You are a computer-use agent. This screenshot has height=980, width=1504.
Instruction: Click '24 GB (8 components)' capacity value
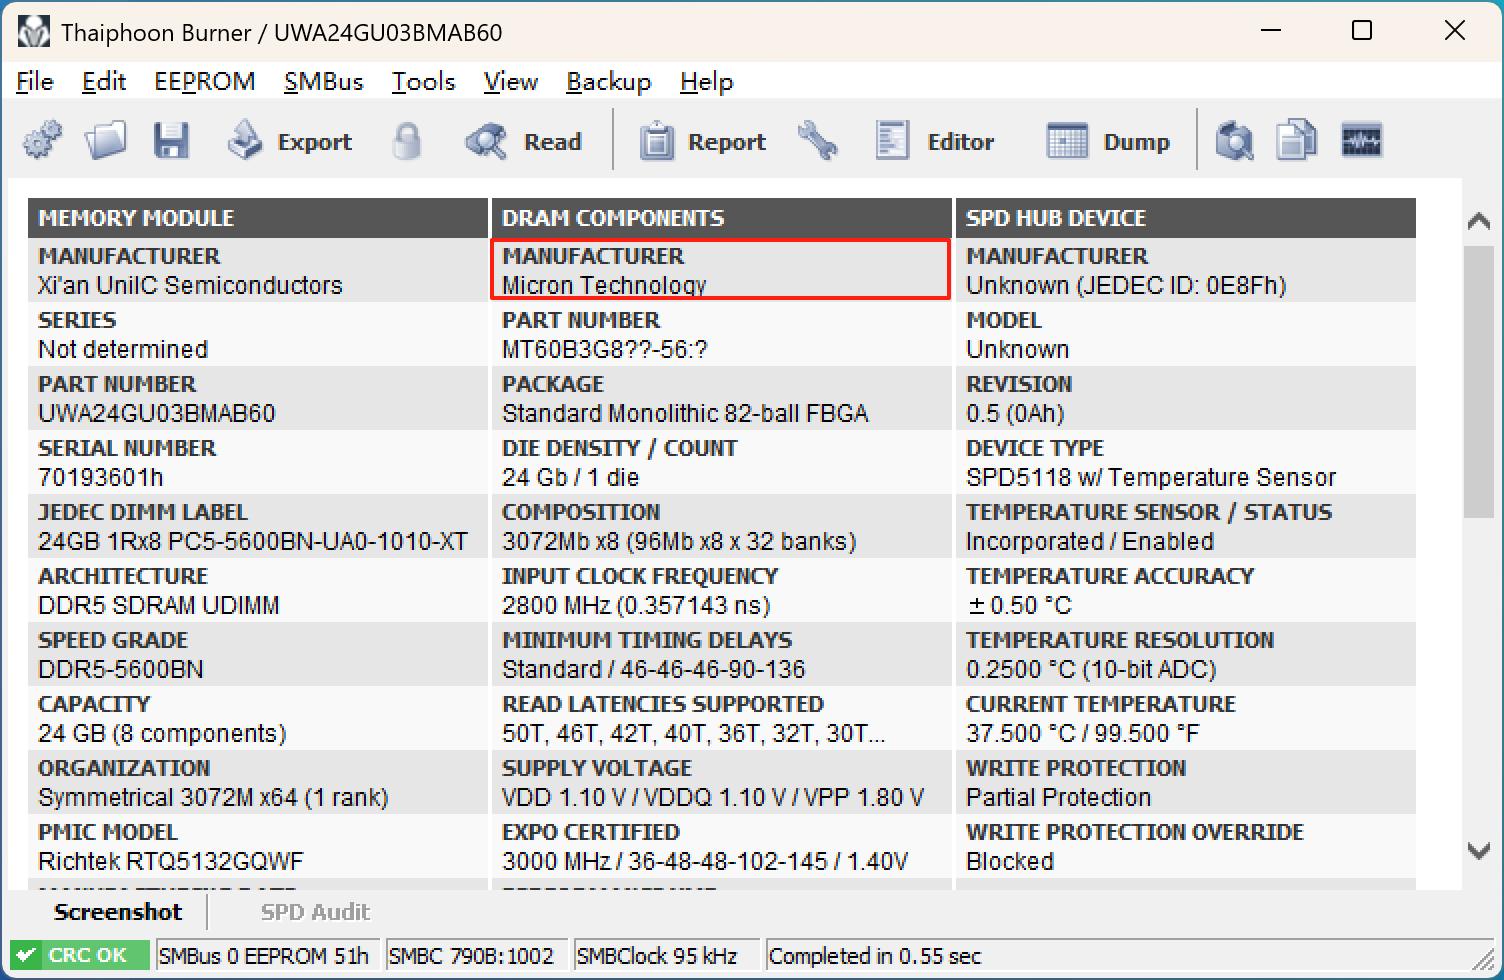click(162, 734)
